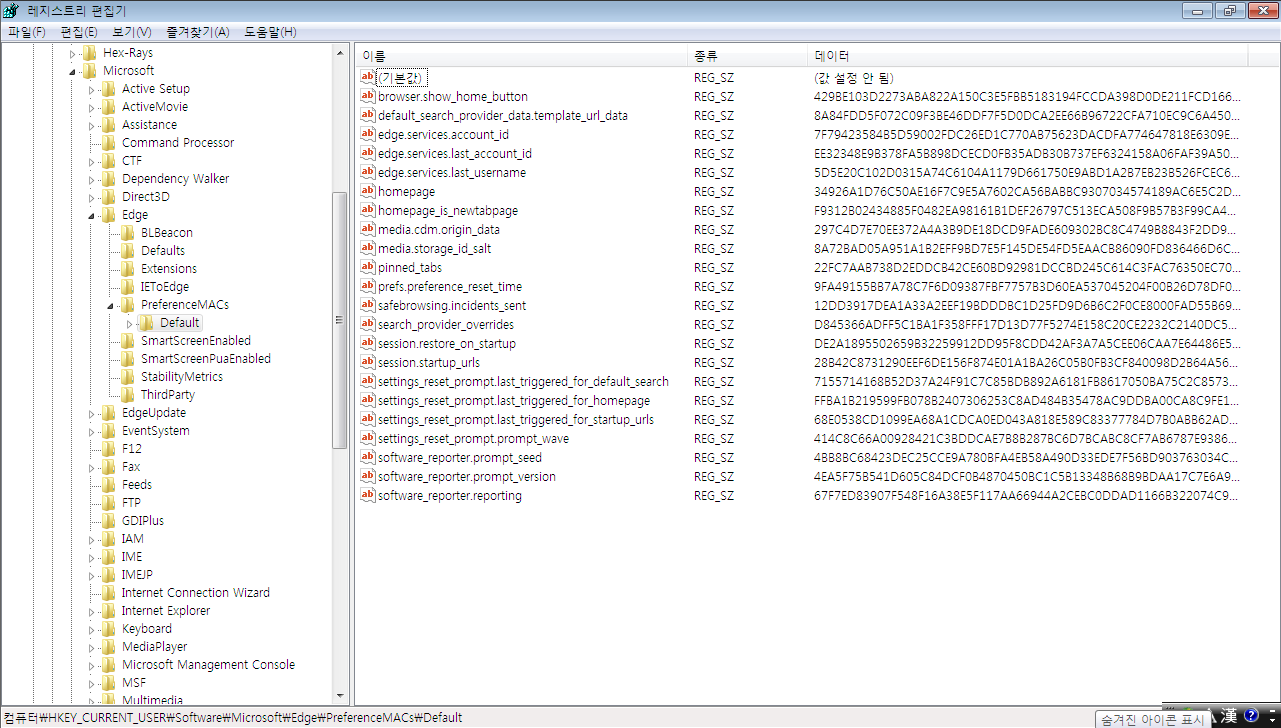This screenshot has height=728, width=1281.
Task: Expand the EdgeUpdate key
Action: [91, 413]
